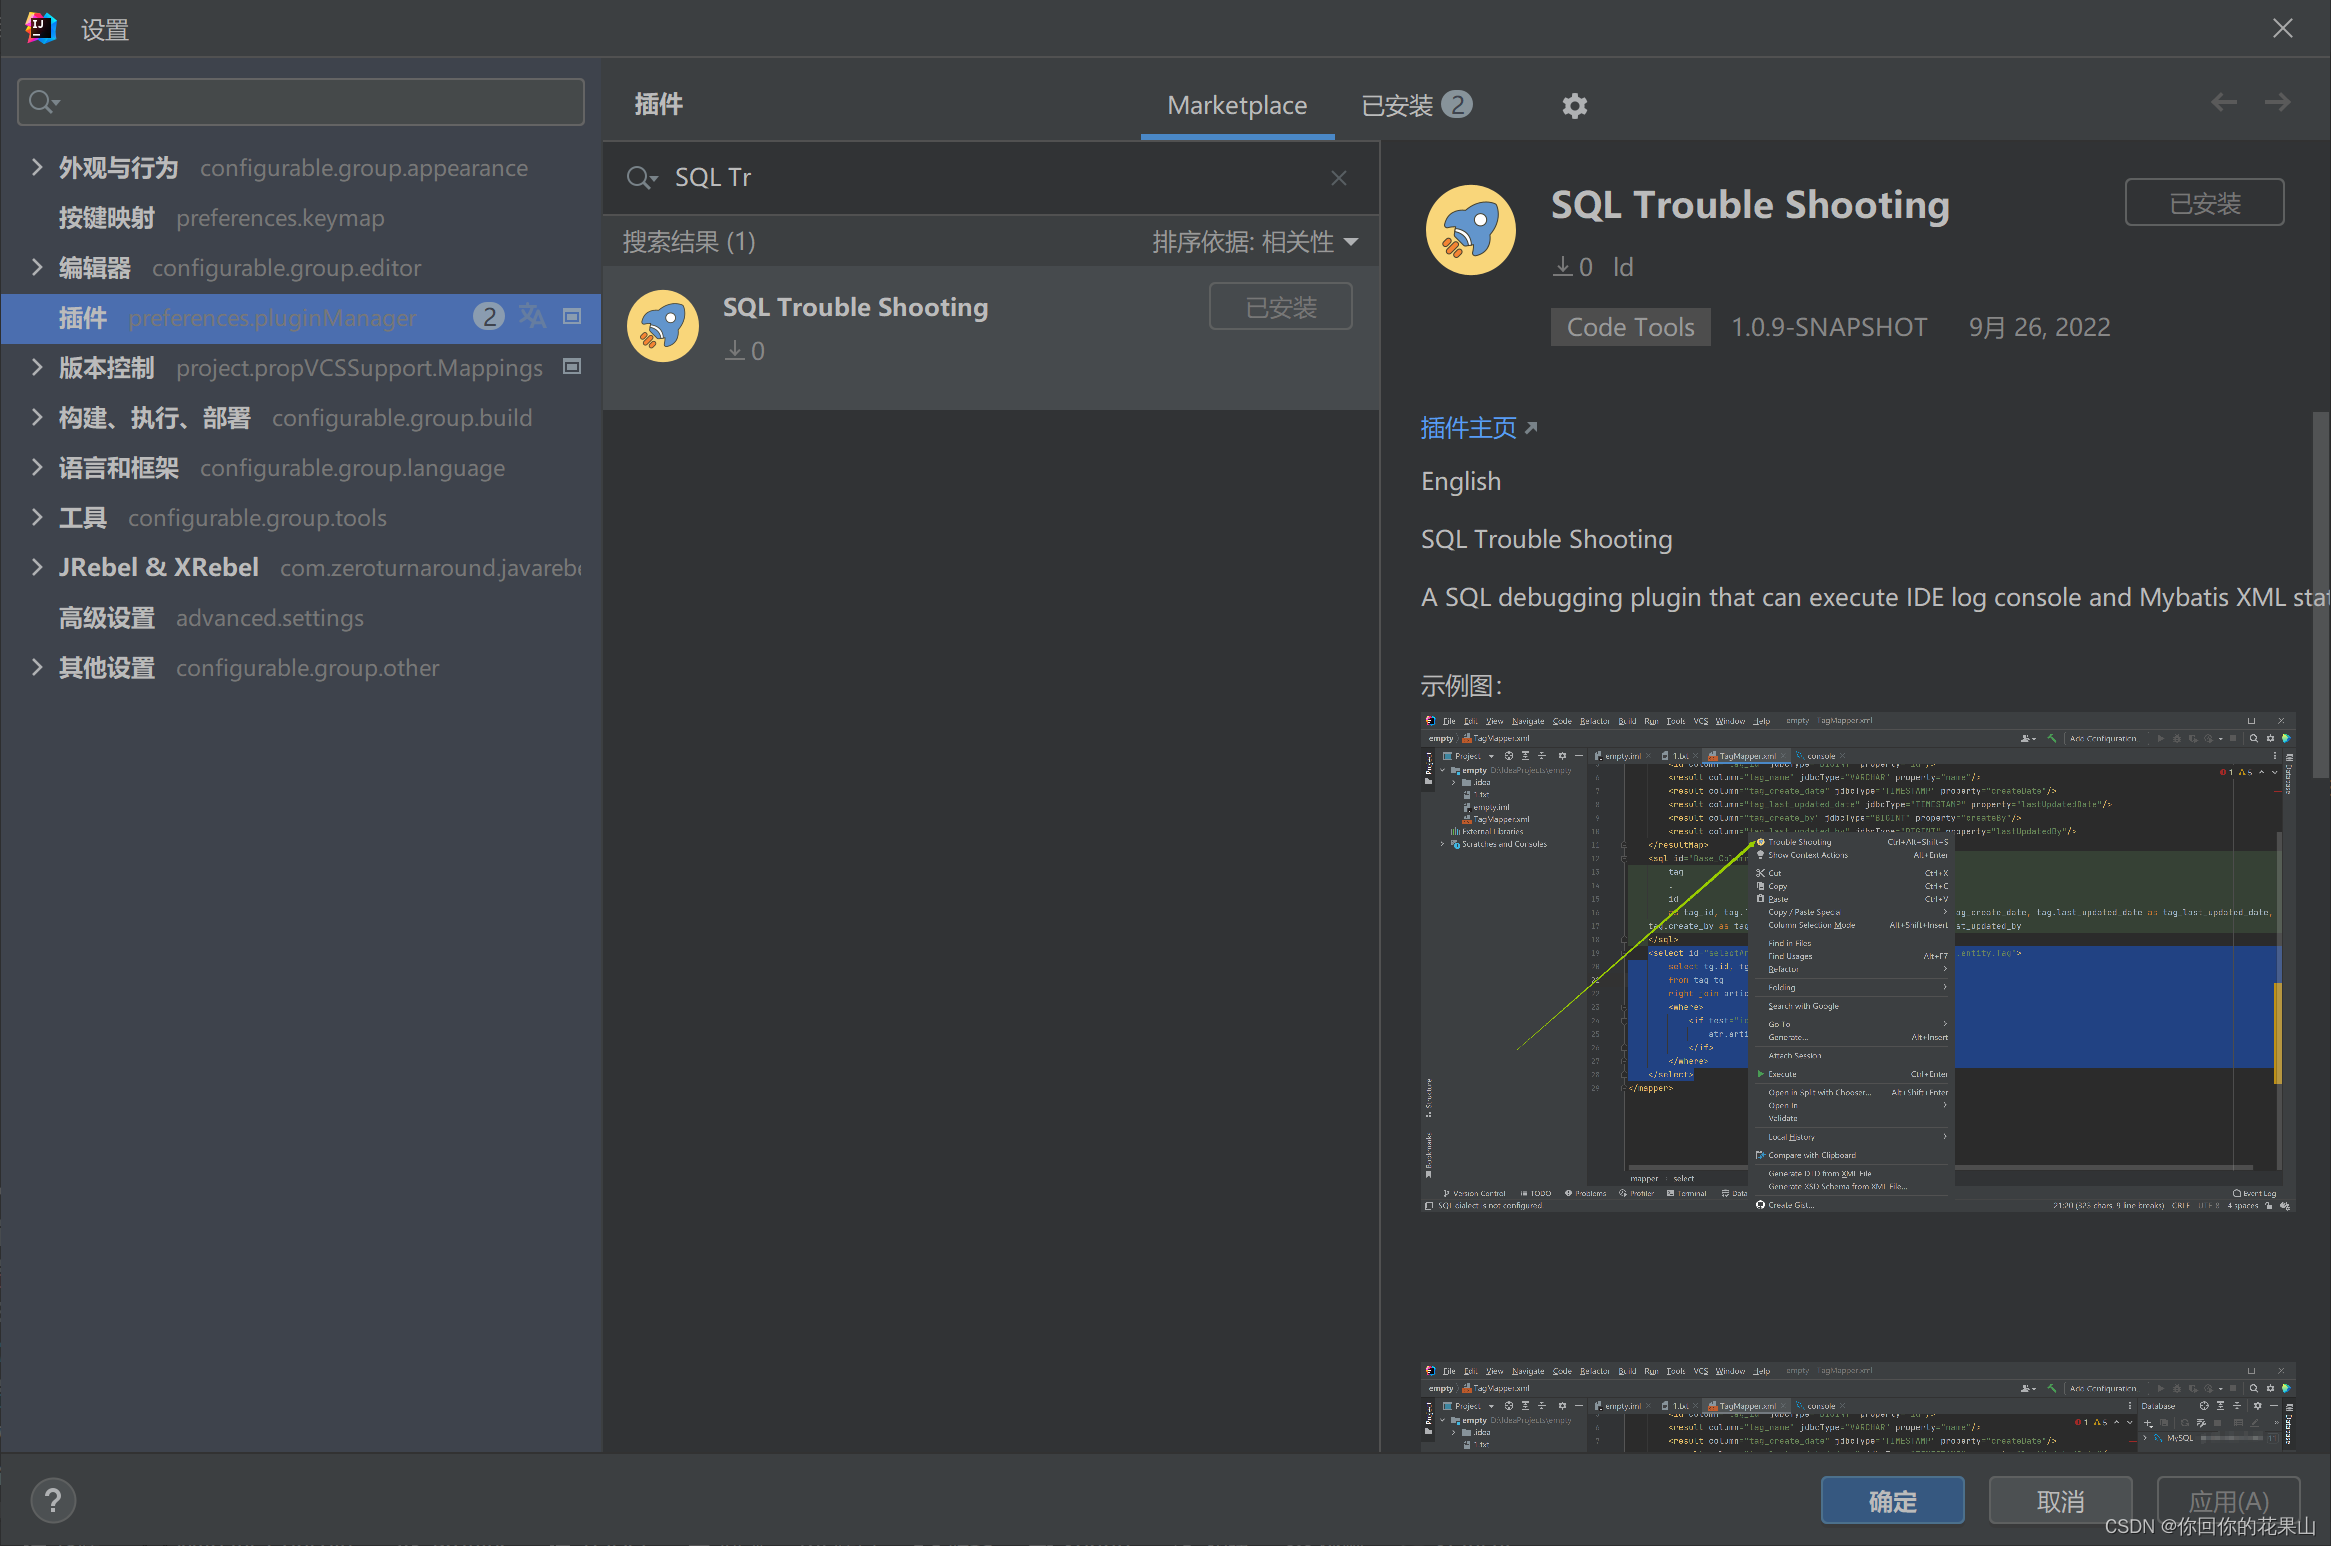Open the 排序依据 相关性 sort dropdown
The width and height of the screenshot is (2331, 1546).
point(1255,242)
